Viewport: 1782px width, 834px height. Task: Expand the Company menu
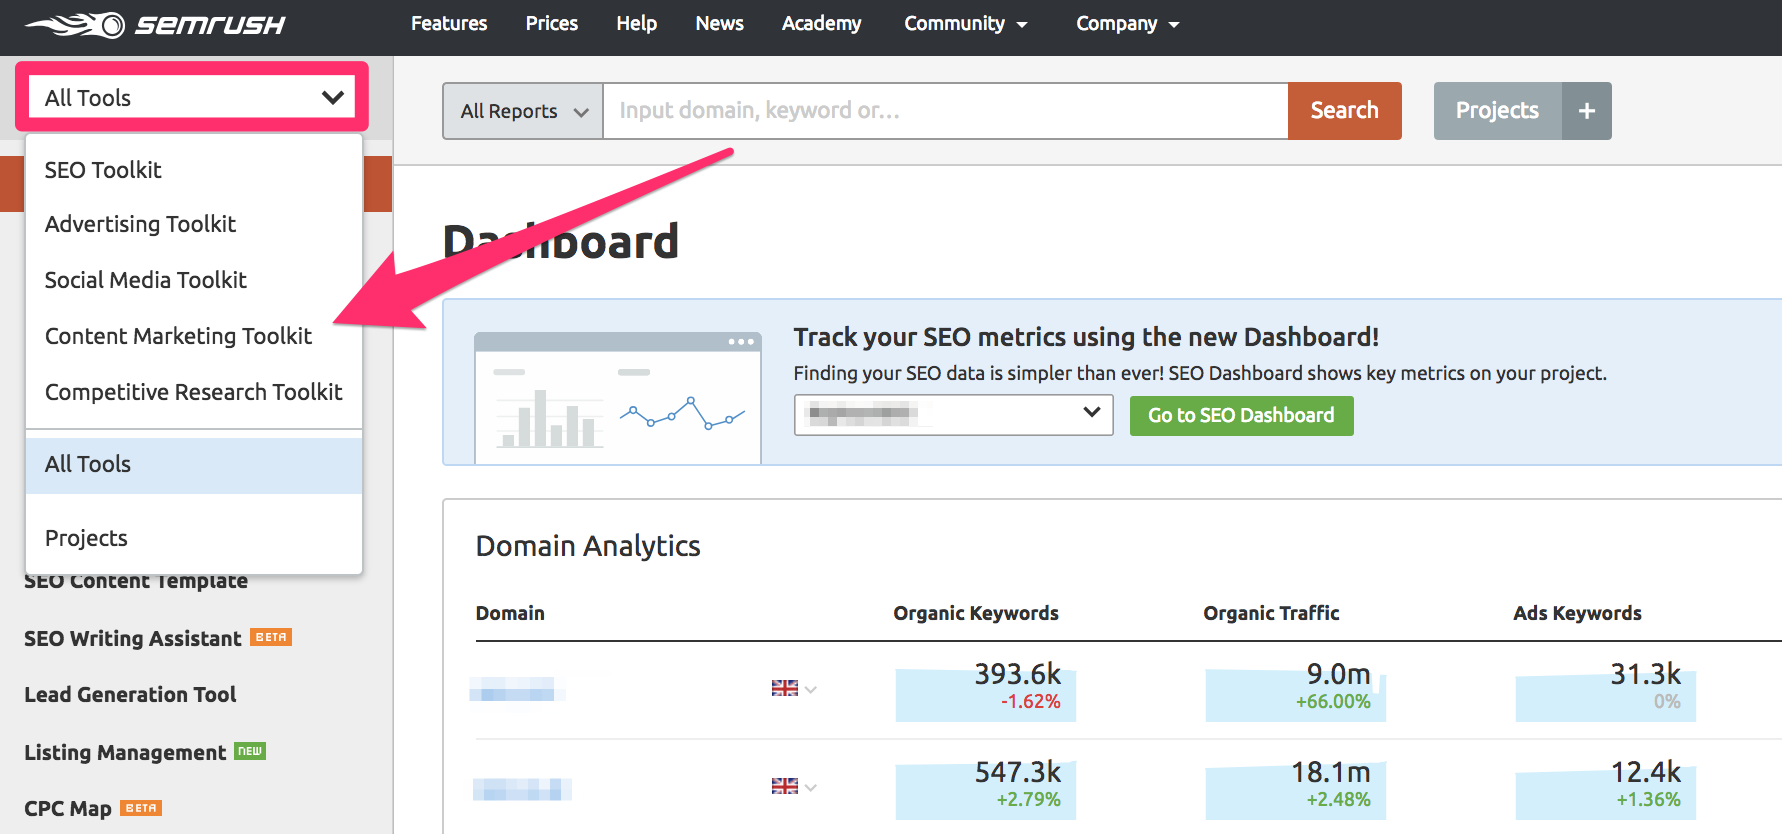coord(1128,23)
